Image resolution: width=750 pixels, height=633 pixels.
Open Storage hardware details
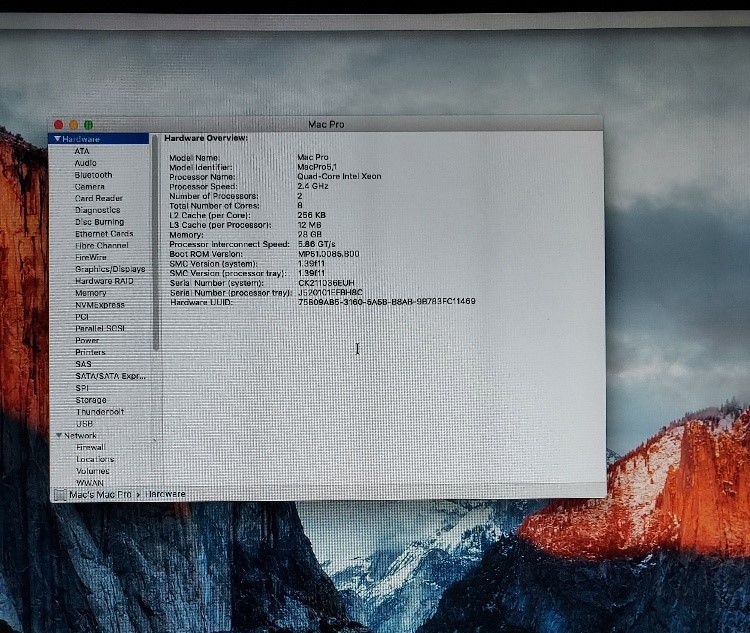click(x=91, y=400)
